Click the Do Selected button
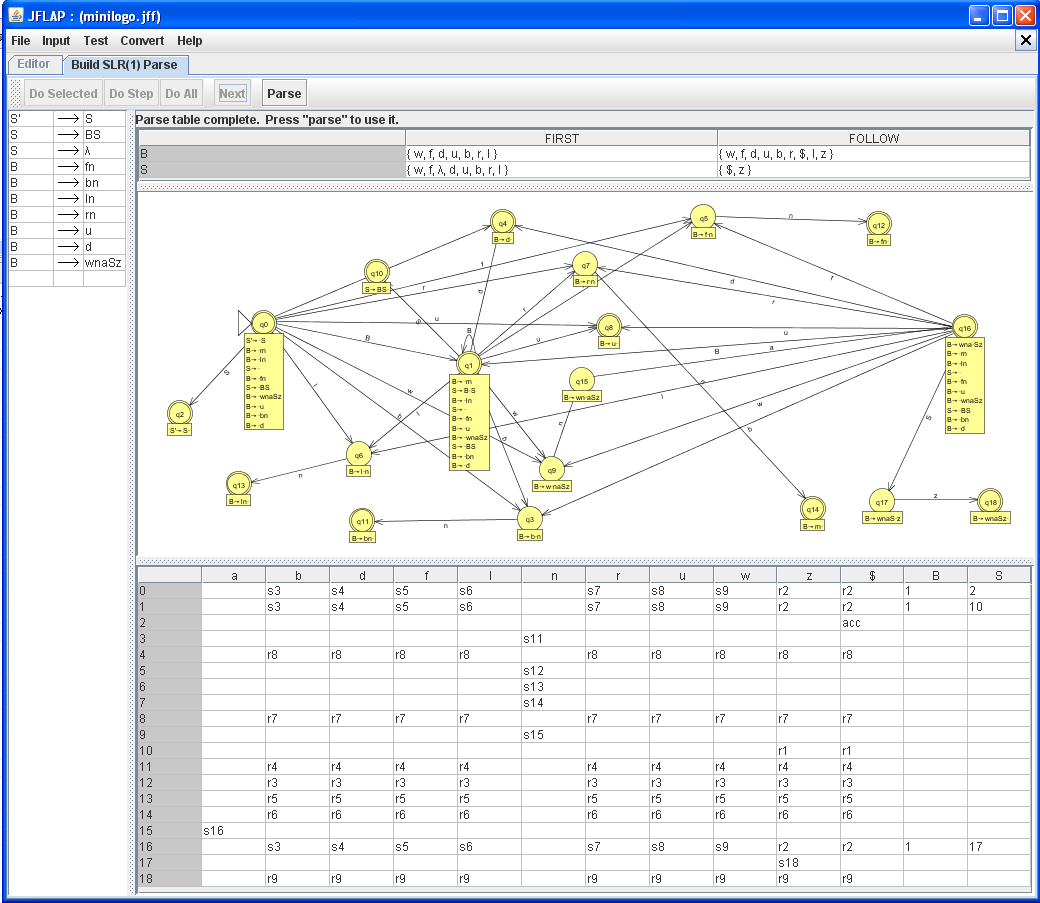This screenshot has width=1040, height=903. (x=63, y=94)
